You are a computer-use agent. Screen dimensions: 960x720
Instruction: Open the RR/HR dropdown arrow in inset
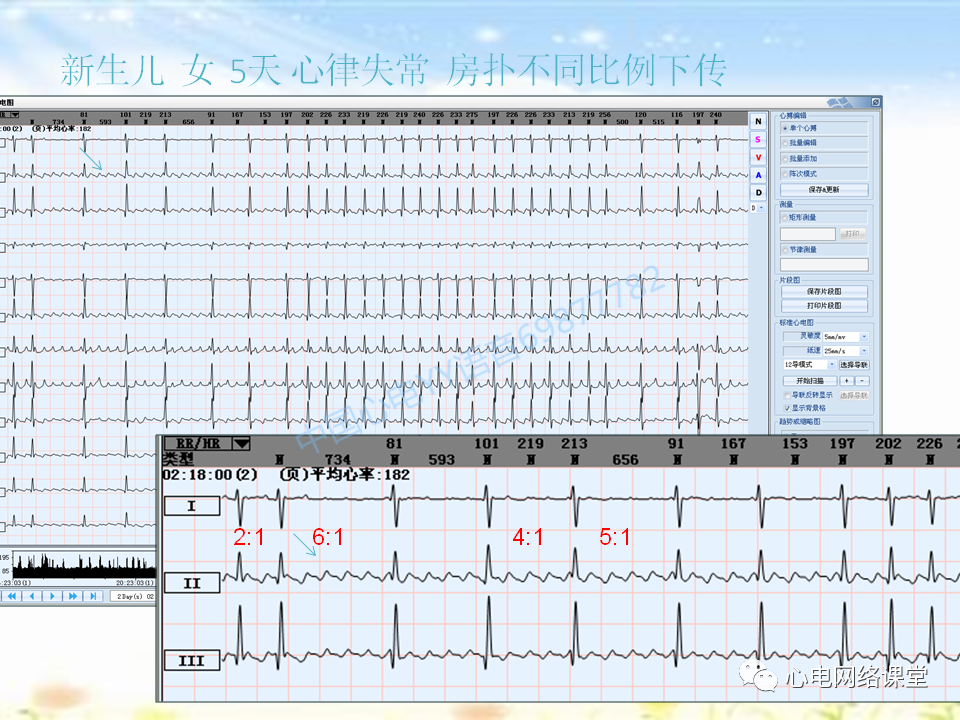[242, 443]
